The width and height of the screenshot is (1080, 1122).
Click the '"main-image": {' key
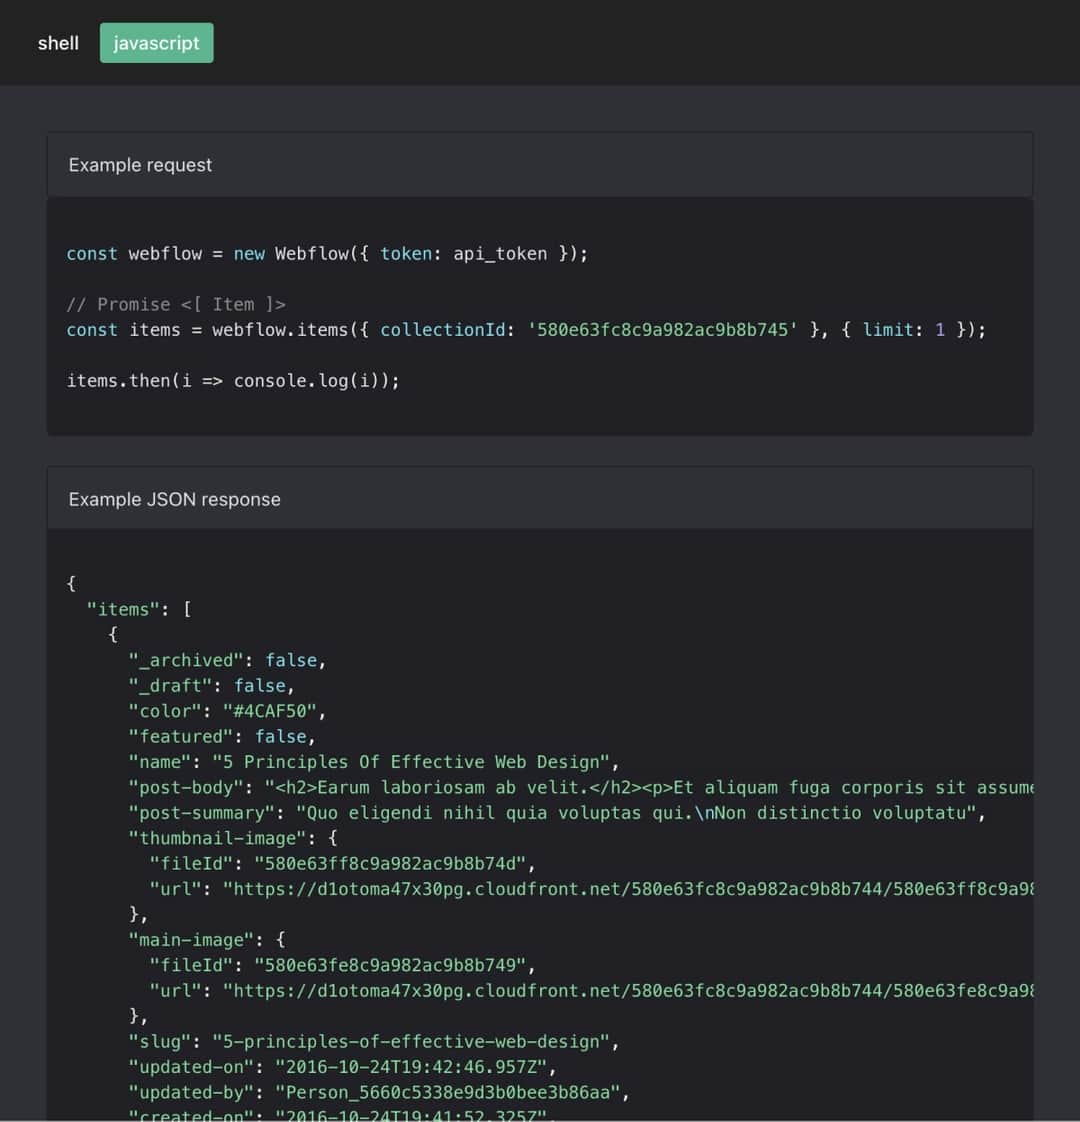206,940
